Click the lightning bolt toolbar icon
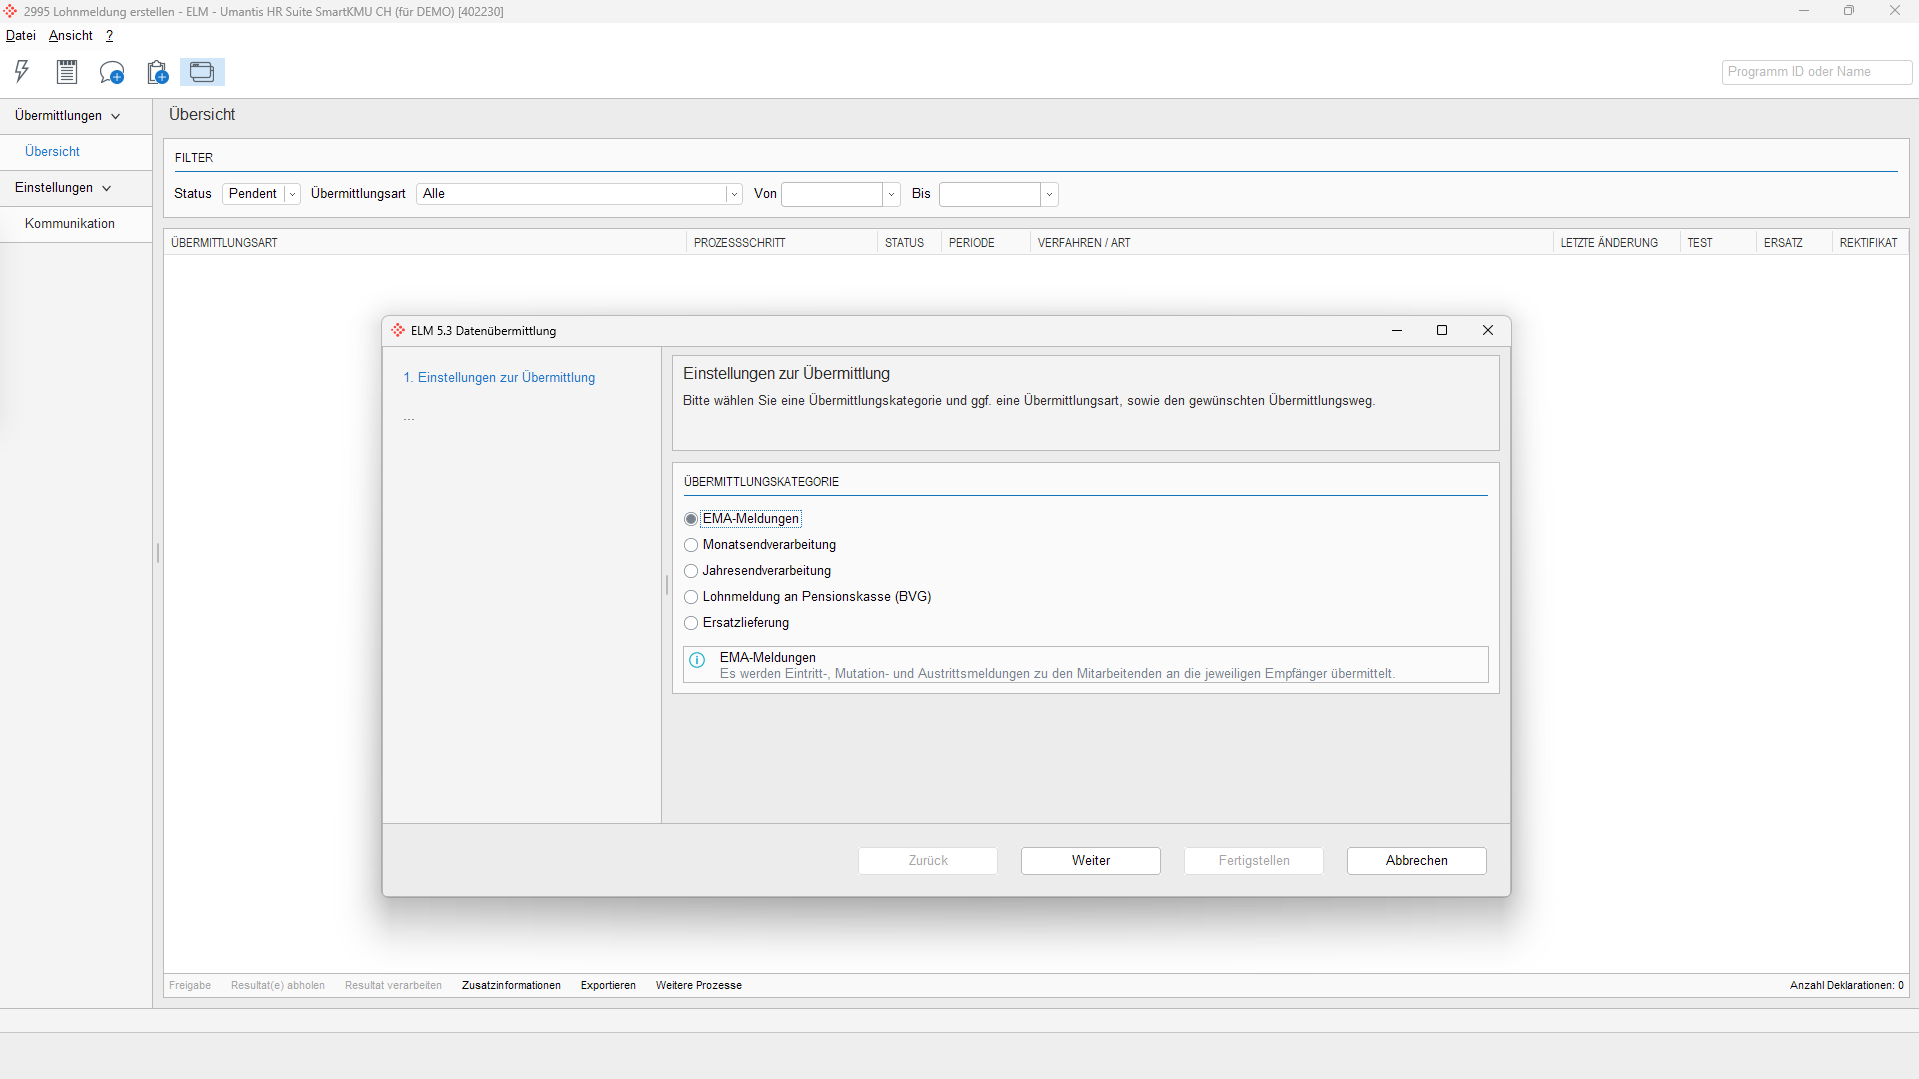1919x1079 pixels. (22, 72)
